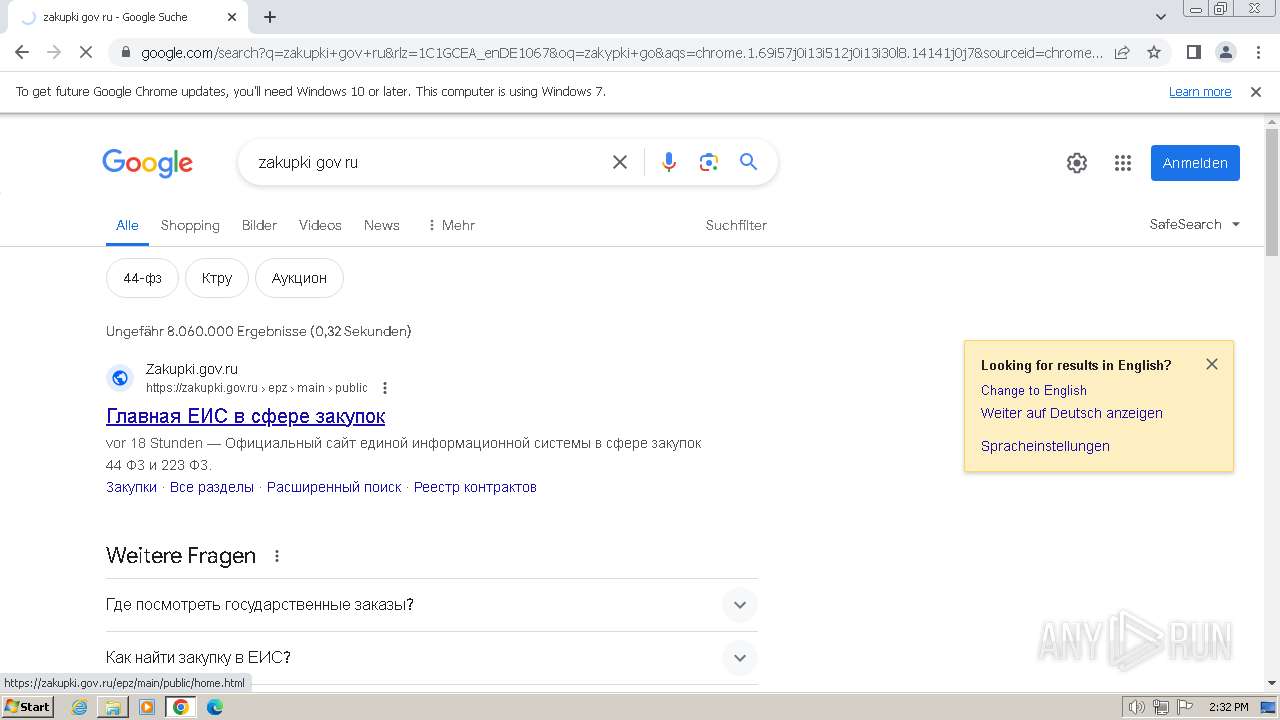The width and height of the screenshot is (1280, 720).
Task: Click the Google logo
Action: point(147,163)
